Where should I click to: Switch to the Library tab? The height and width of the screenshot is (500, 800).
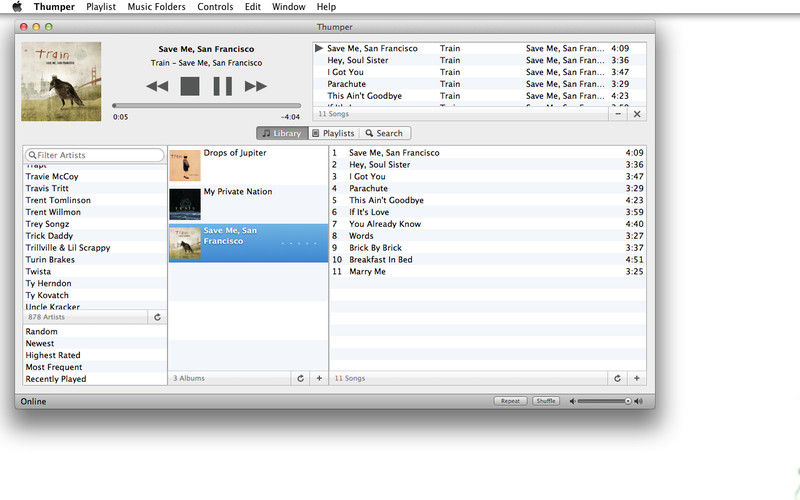click(282, 133)
